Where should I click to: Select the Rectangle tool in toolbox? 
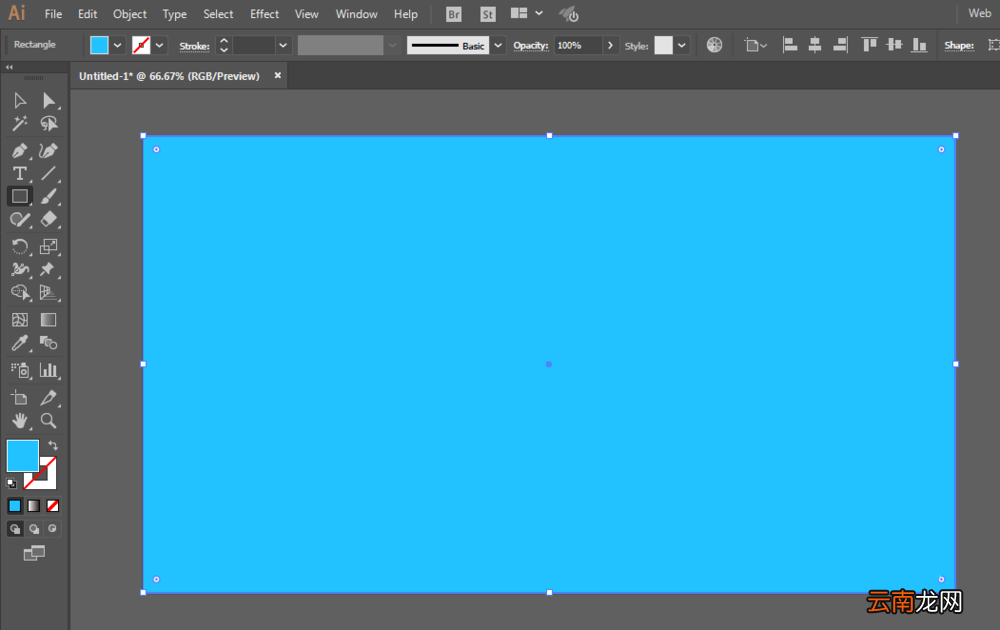(20, 196)
